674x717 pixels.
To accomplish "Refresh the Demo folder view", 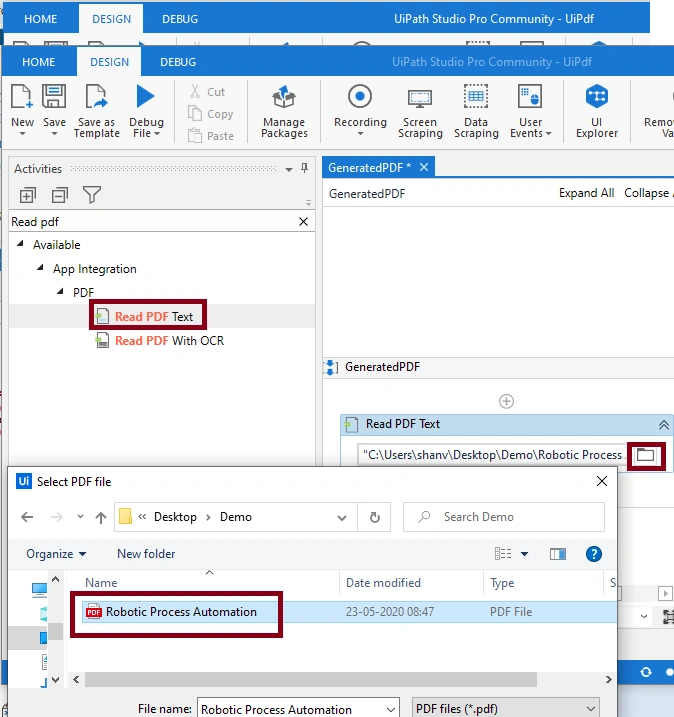I will (374, 517).
